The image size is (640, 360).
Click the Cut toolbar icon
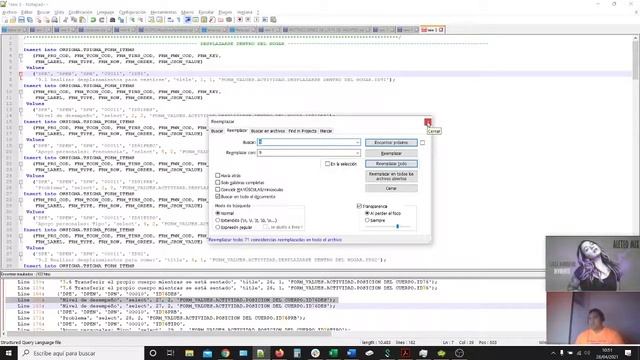65,20
